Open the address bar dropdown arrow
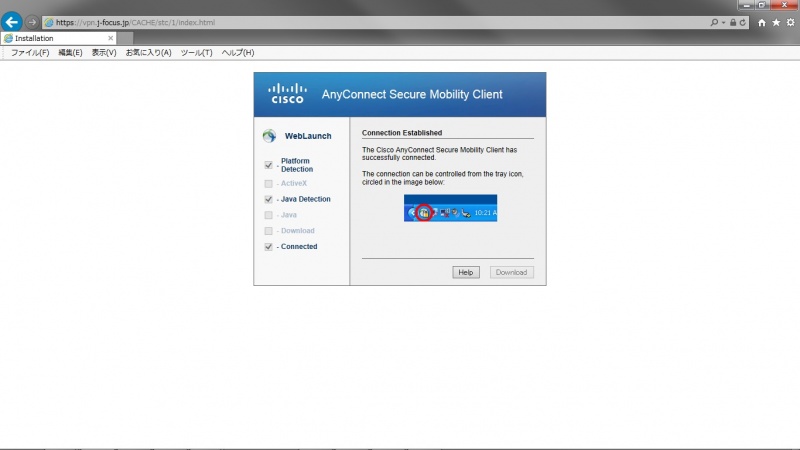 pos(723,22)
